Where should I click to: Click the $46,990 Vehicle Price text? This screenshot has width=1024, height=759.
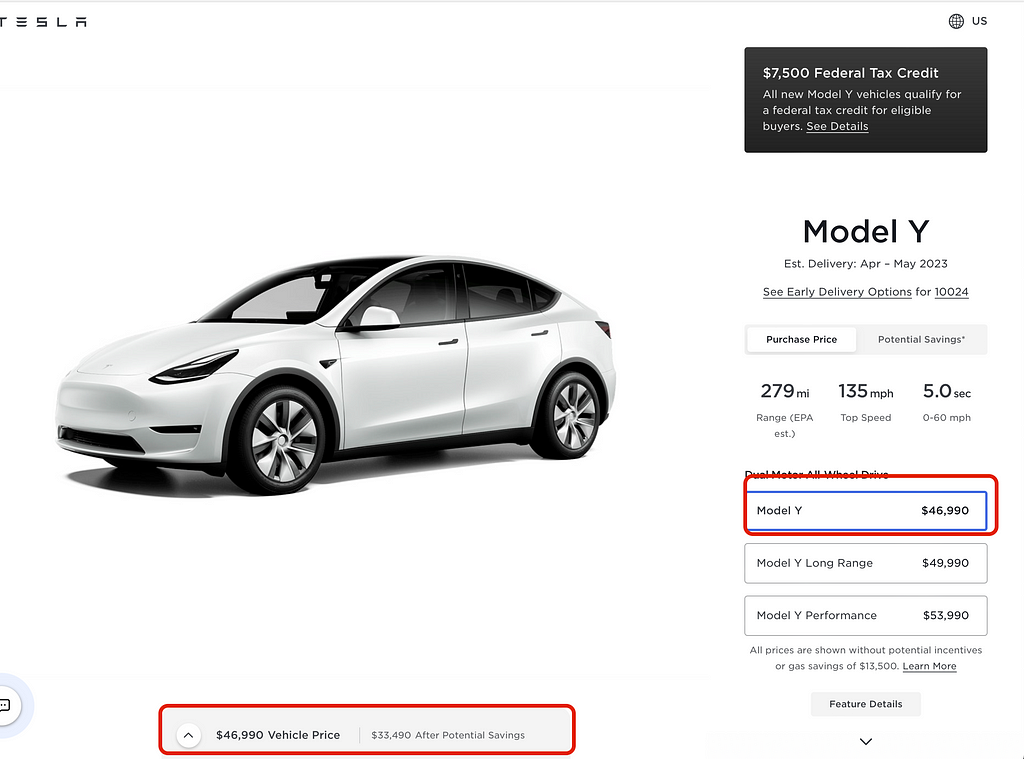coord(278,735)
